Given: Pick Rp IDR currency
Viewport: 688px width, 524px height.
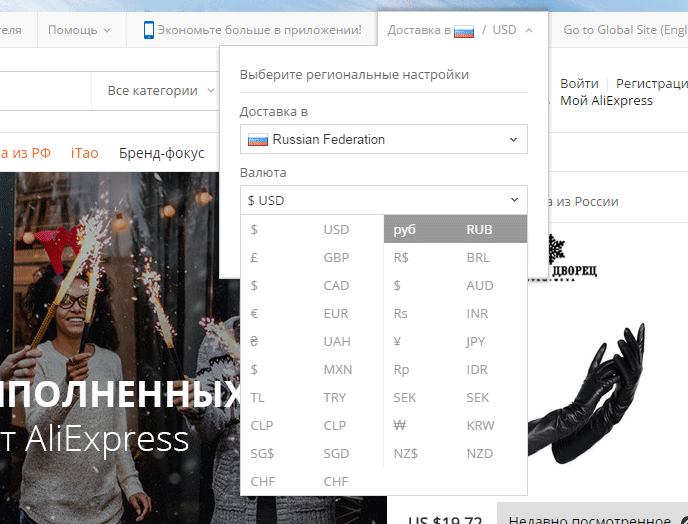Looking at the screenshot, I should click(x=455, y=370).
